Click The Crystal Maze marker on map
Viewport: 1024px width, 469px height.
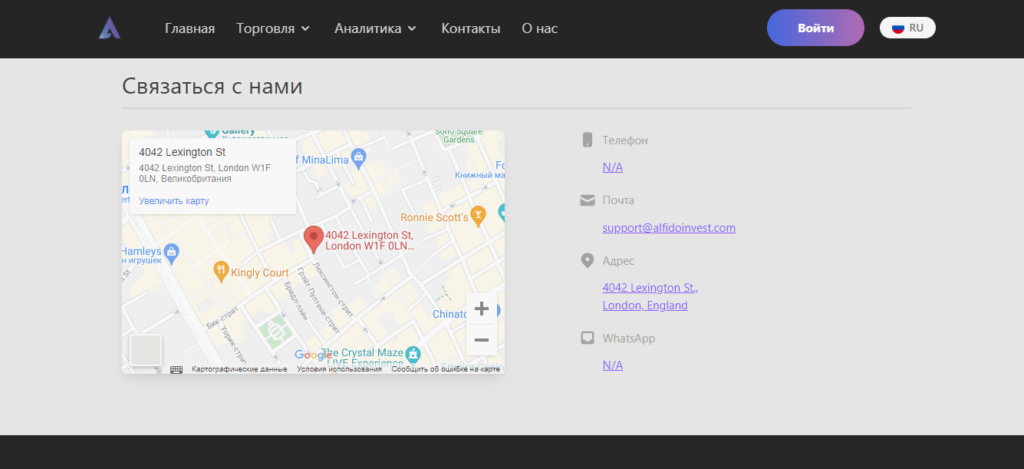point(413,355)
